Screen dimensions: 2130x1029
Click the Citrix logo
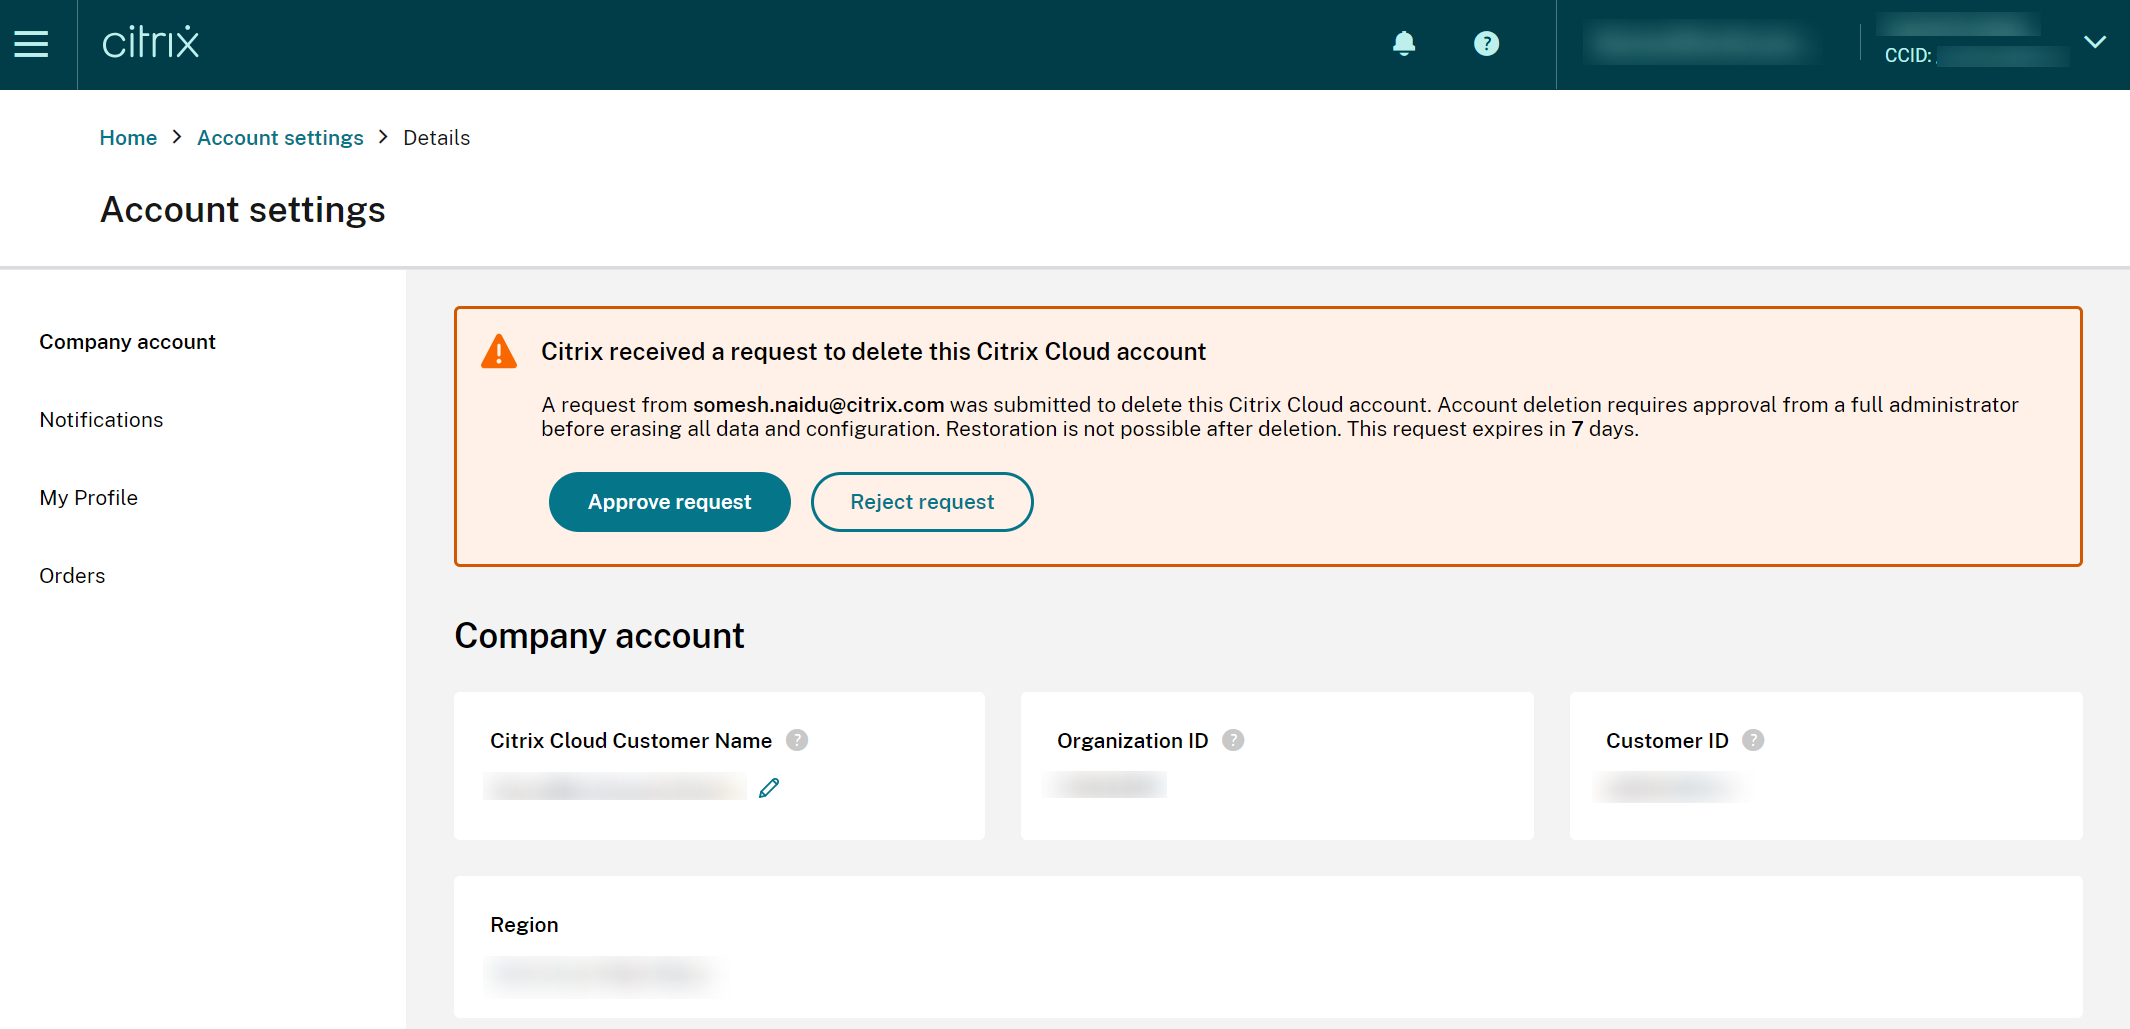150,43
